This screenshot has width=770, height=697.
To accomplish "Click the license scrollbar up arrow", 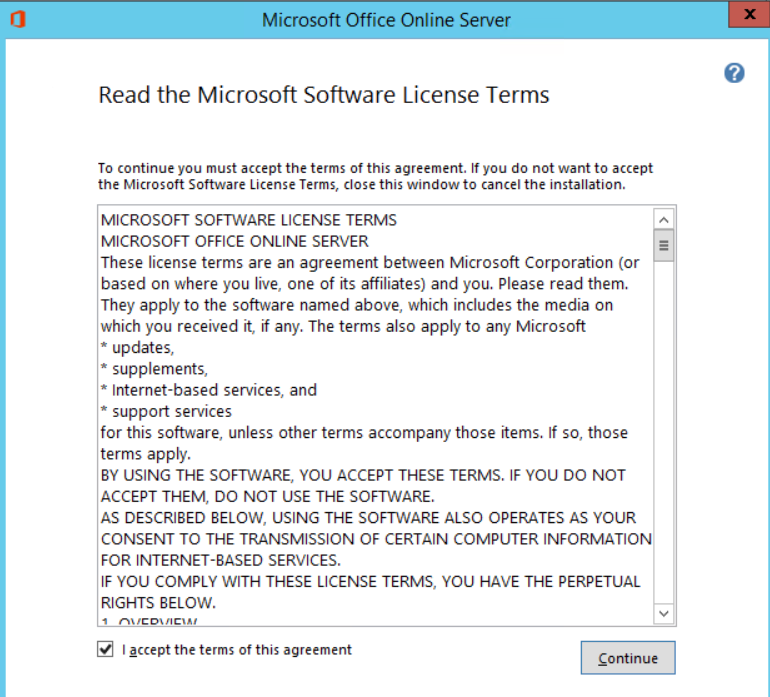I will click(663, 220).
